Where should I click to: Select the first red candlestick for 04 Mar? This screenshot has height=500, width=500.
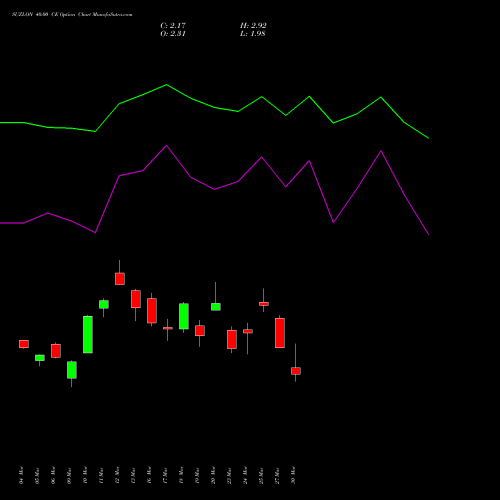(24, 344)
